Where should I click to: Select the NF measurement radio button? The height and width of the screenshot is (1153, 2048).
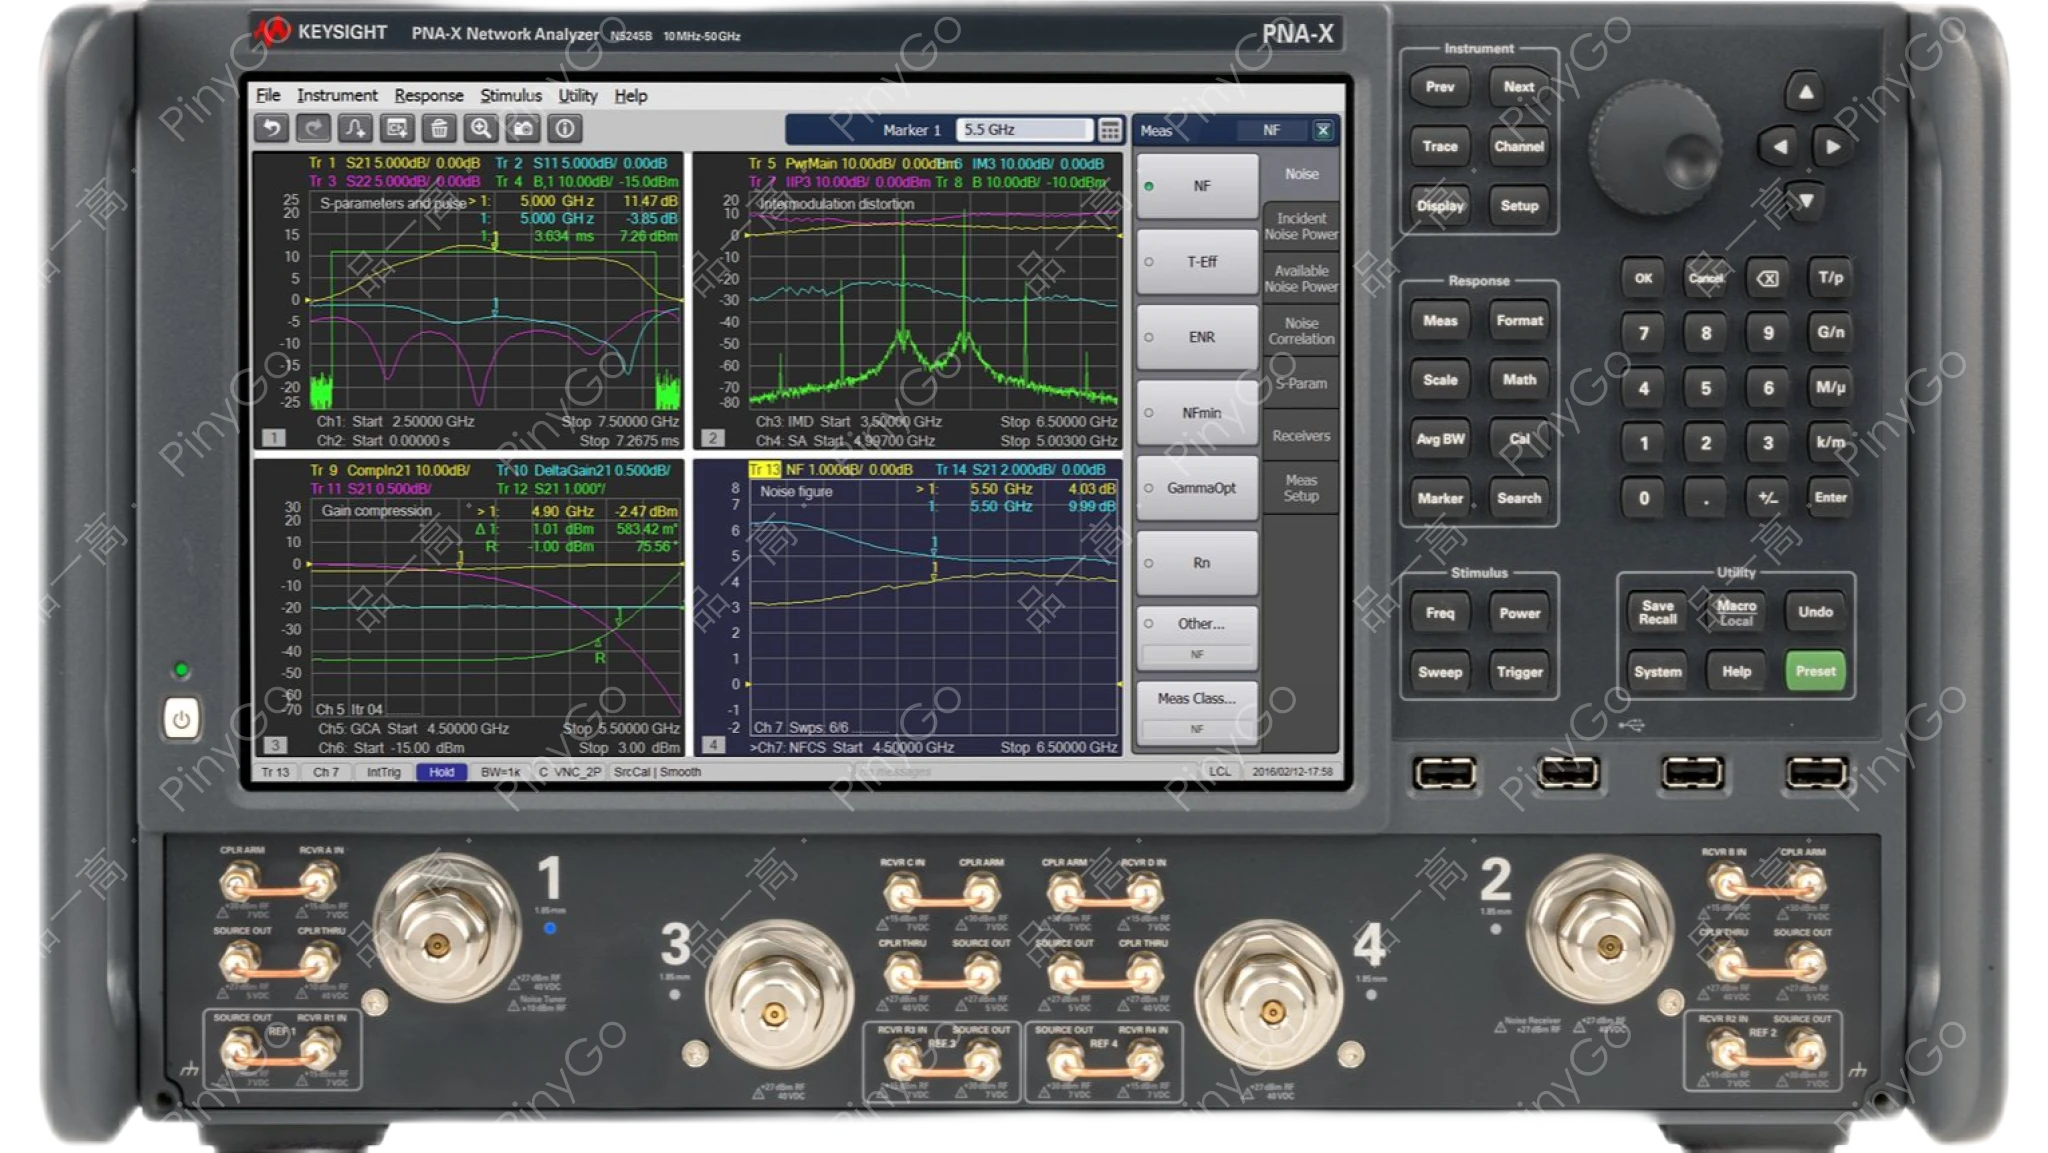coord(1196,186)
